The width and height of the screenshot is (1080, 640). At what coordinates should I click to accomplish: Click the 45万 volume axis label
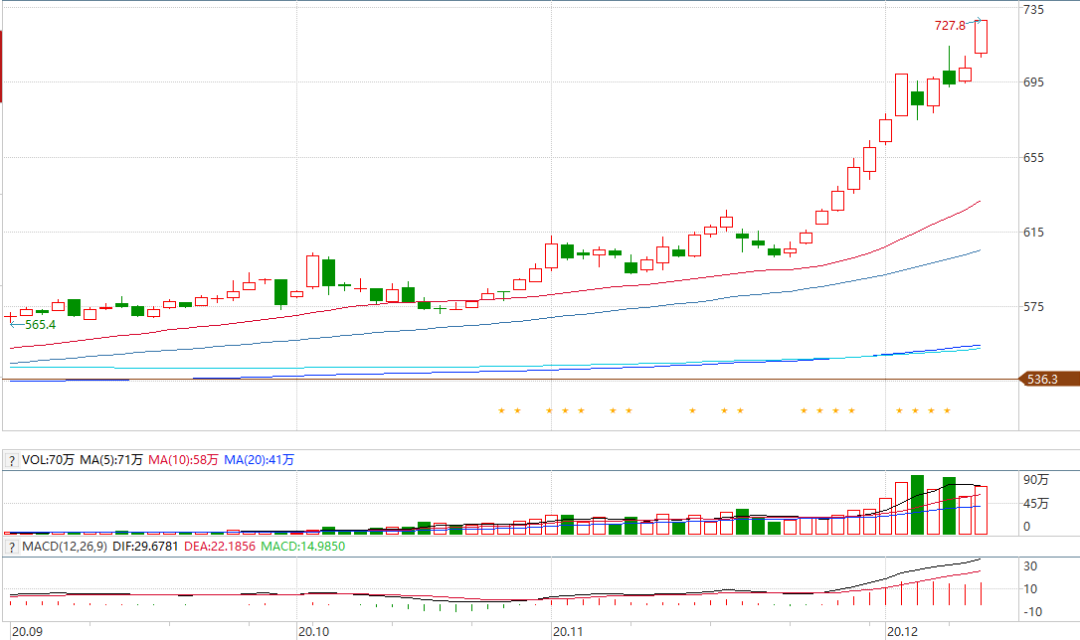coord(1036,504)
